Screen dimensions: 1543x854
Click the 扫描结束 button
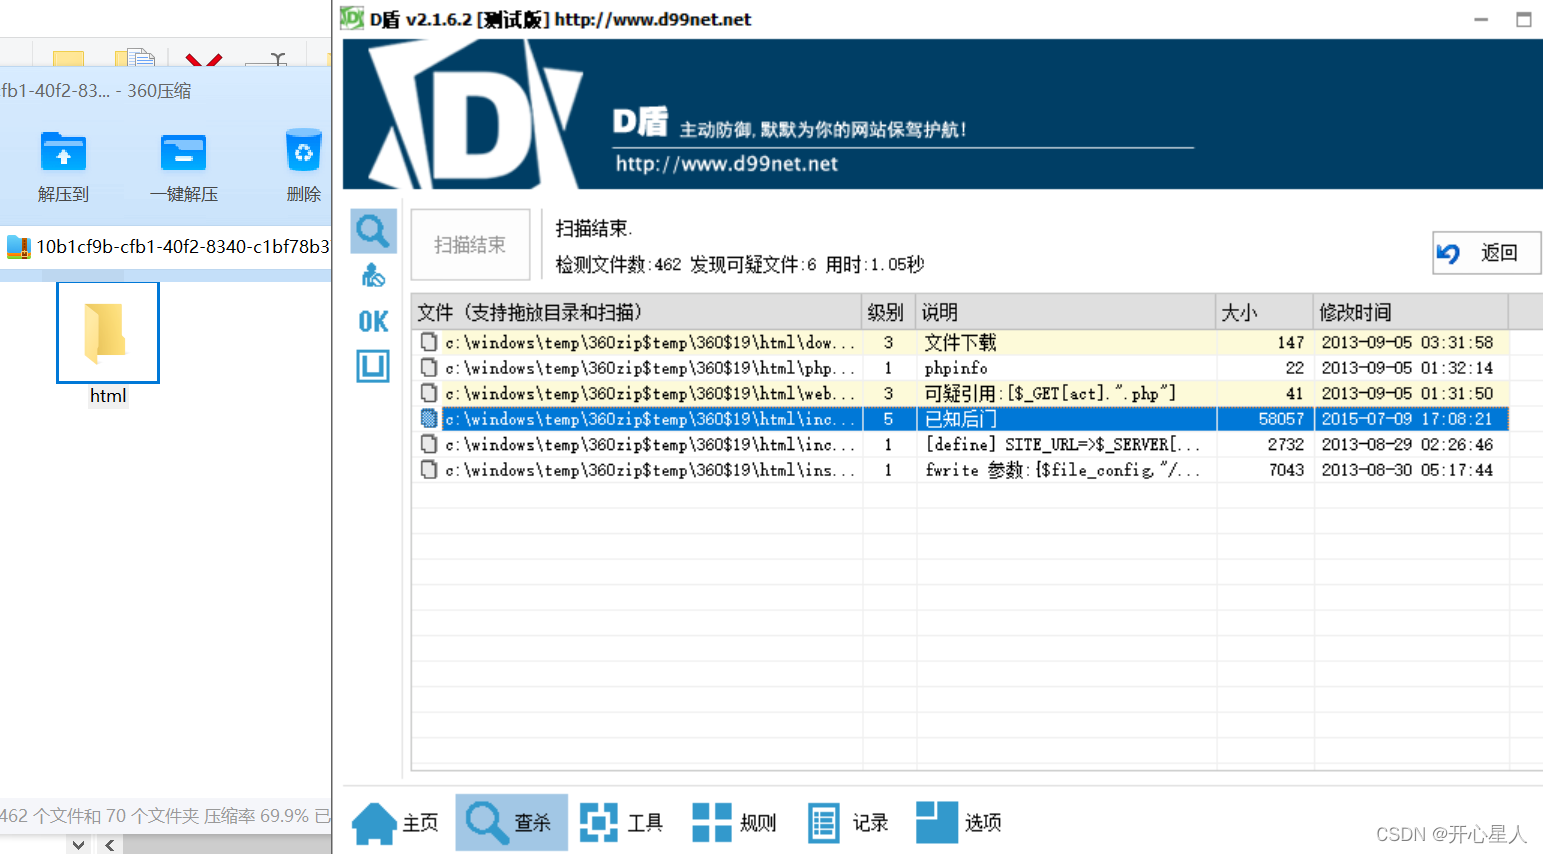point(470,245)
